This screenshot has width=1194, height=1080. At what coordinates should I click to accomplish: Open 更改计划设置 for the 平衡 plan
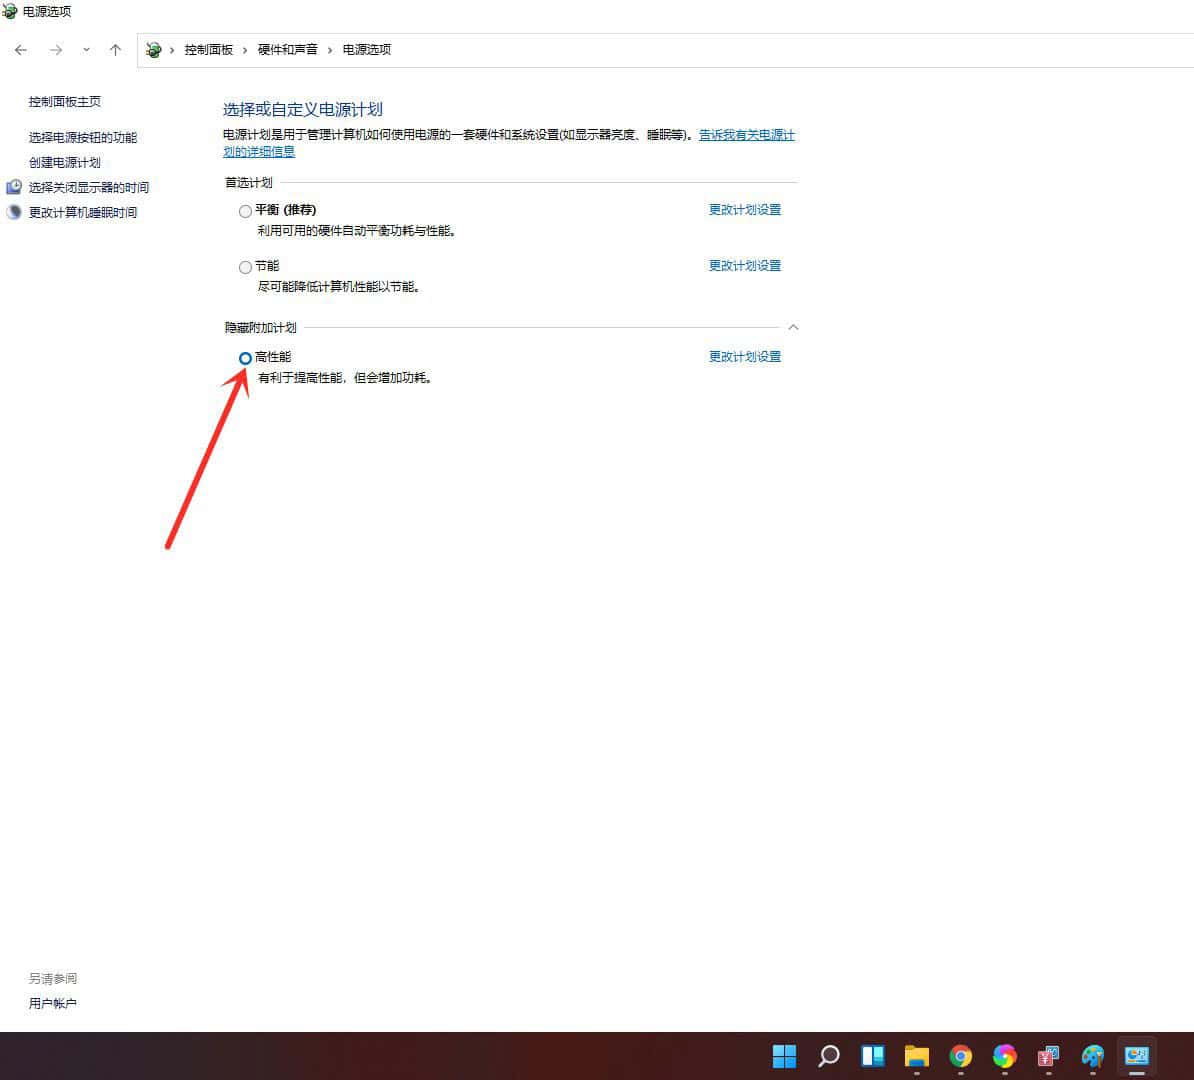click(744, 210)
